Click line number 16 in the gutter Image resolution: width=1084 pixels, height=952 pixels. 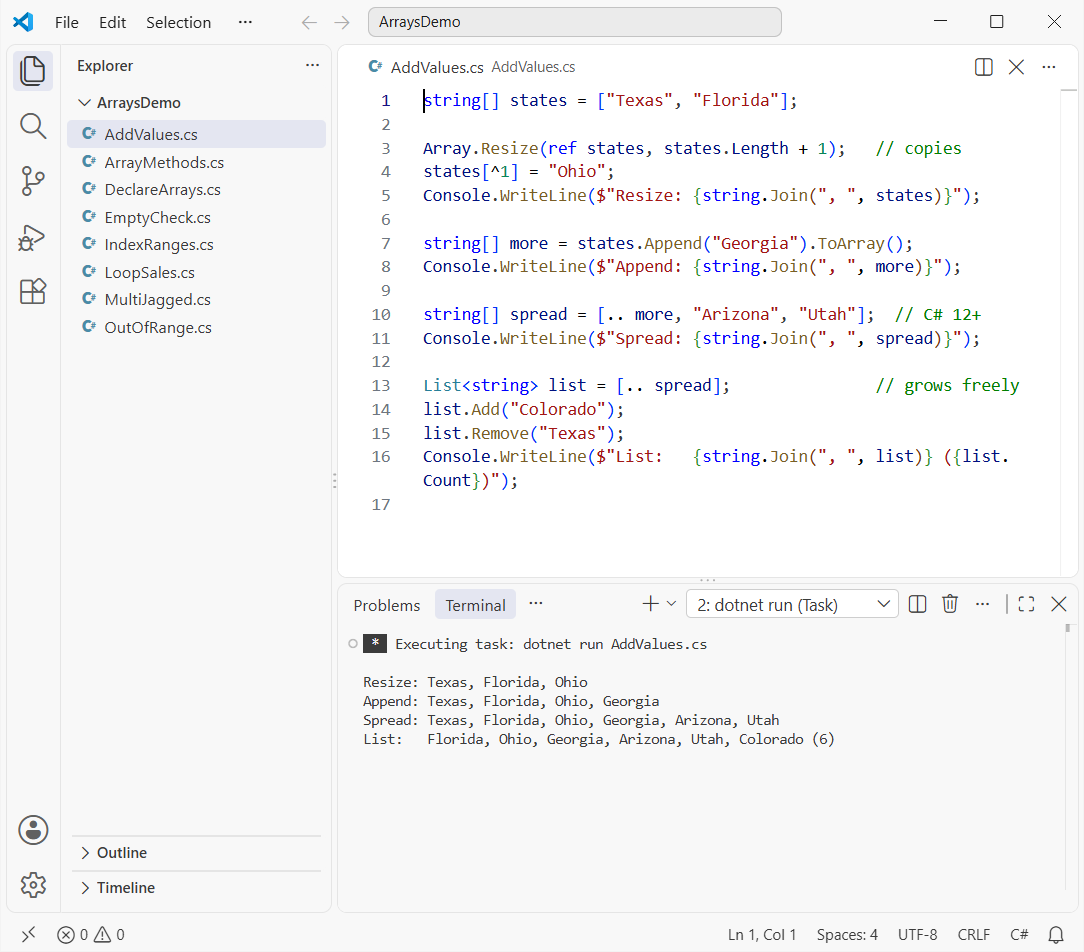(x=381, y=457)
